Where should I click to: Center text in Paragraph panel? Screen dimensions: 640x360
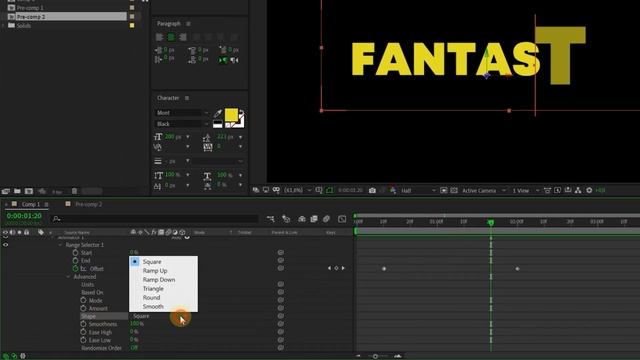tap(171, 37)
